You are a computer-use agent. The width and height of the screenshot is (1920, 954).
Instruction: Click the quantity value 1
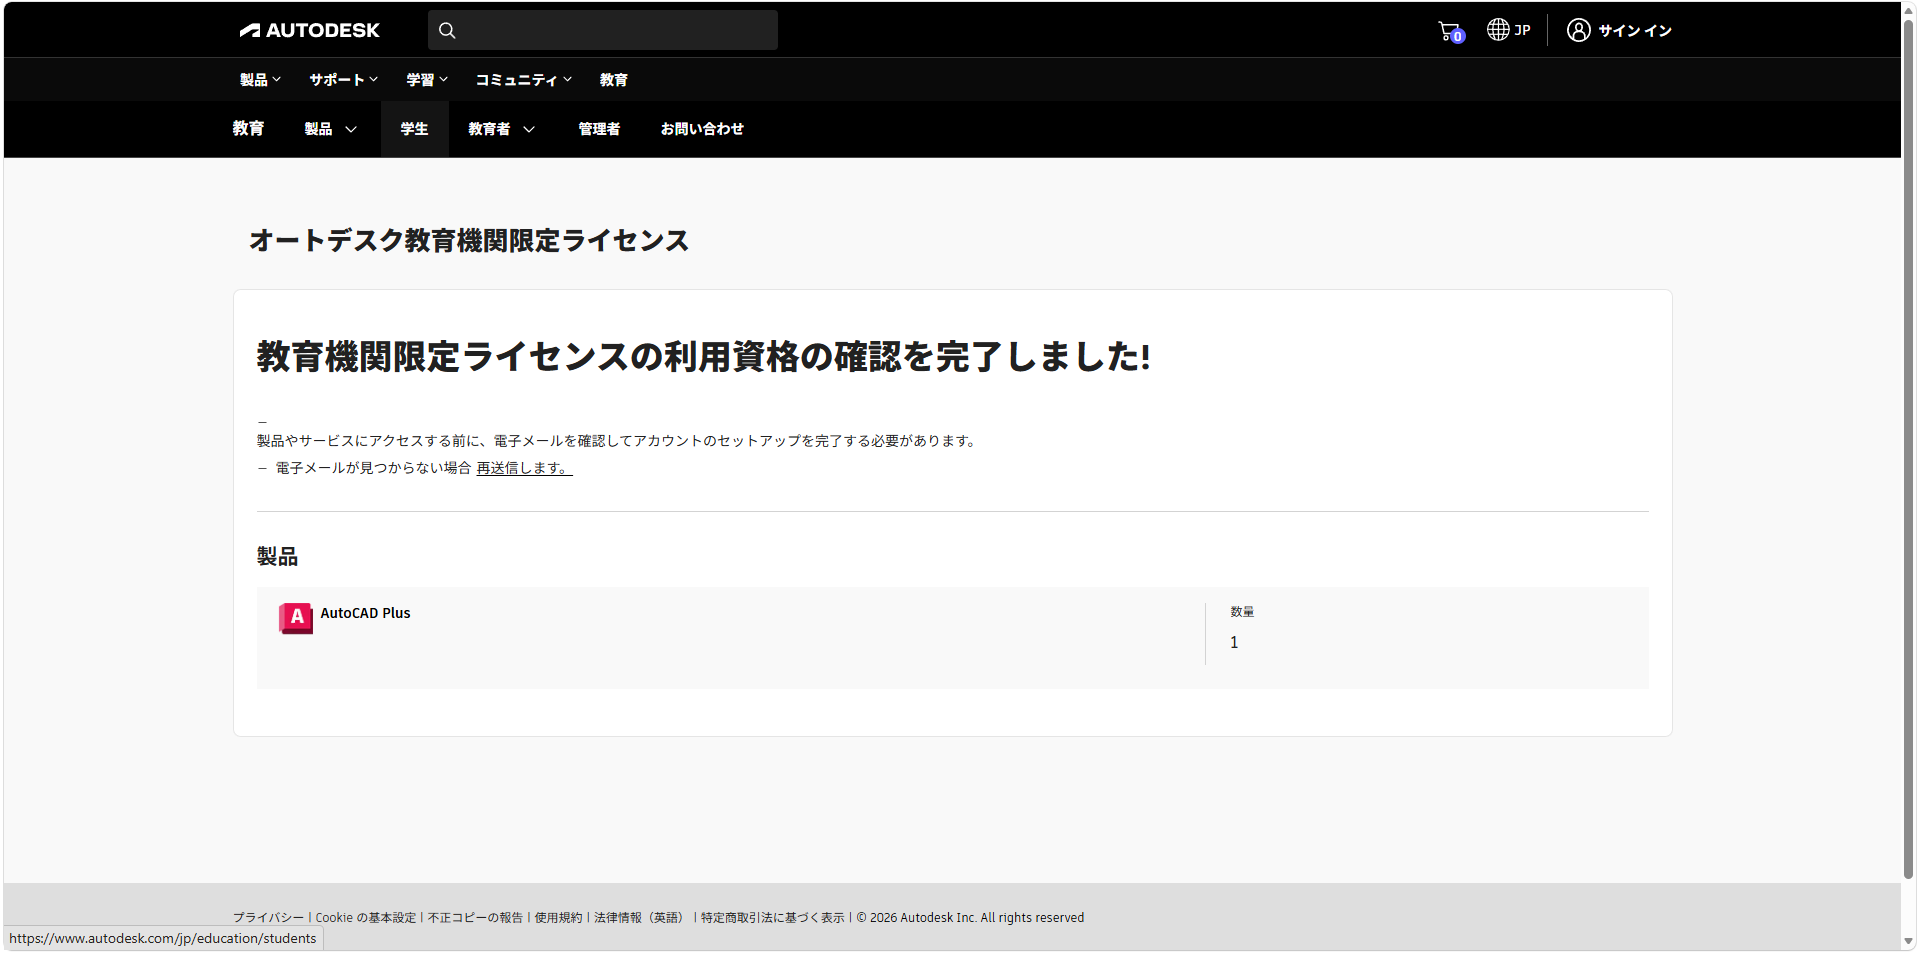[x=1234, y=642]
